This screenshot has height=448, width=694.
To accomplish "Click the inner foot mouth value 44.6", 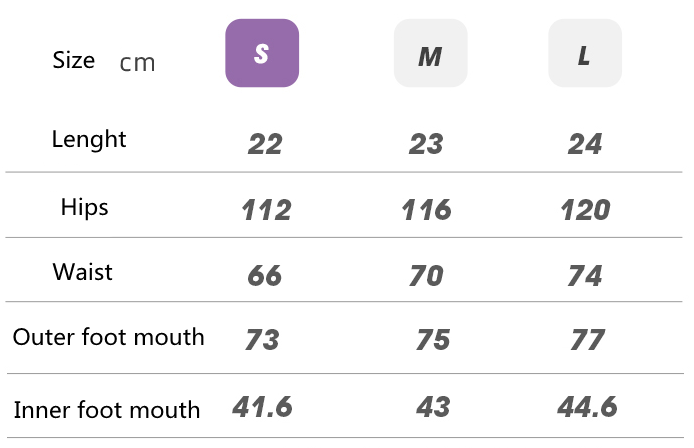I will tap(587, 407).
